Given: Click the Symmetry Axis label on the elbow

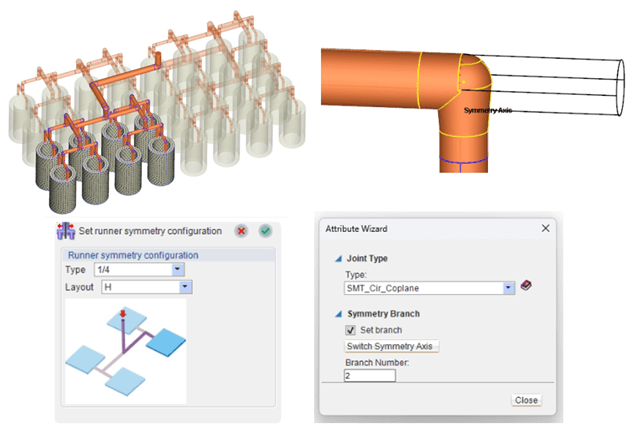Looking at the screenshot, I should point(488,110).
